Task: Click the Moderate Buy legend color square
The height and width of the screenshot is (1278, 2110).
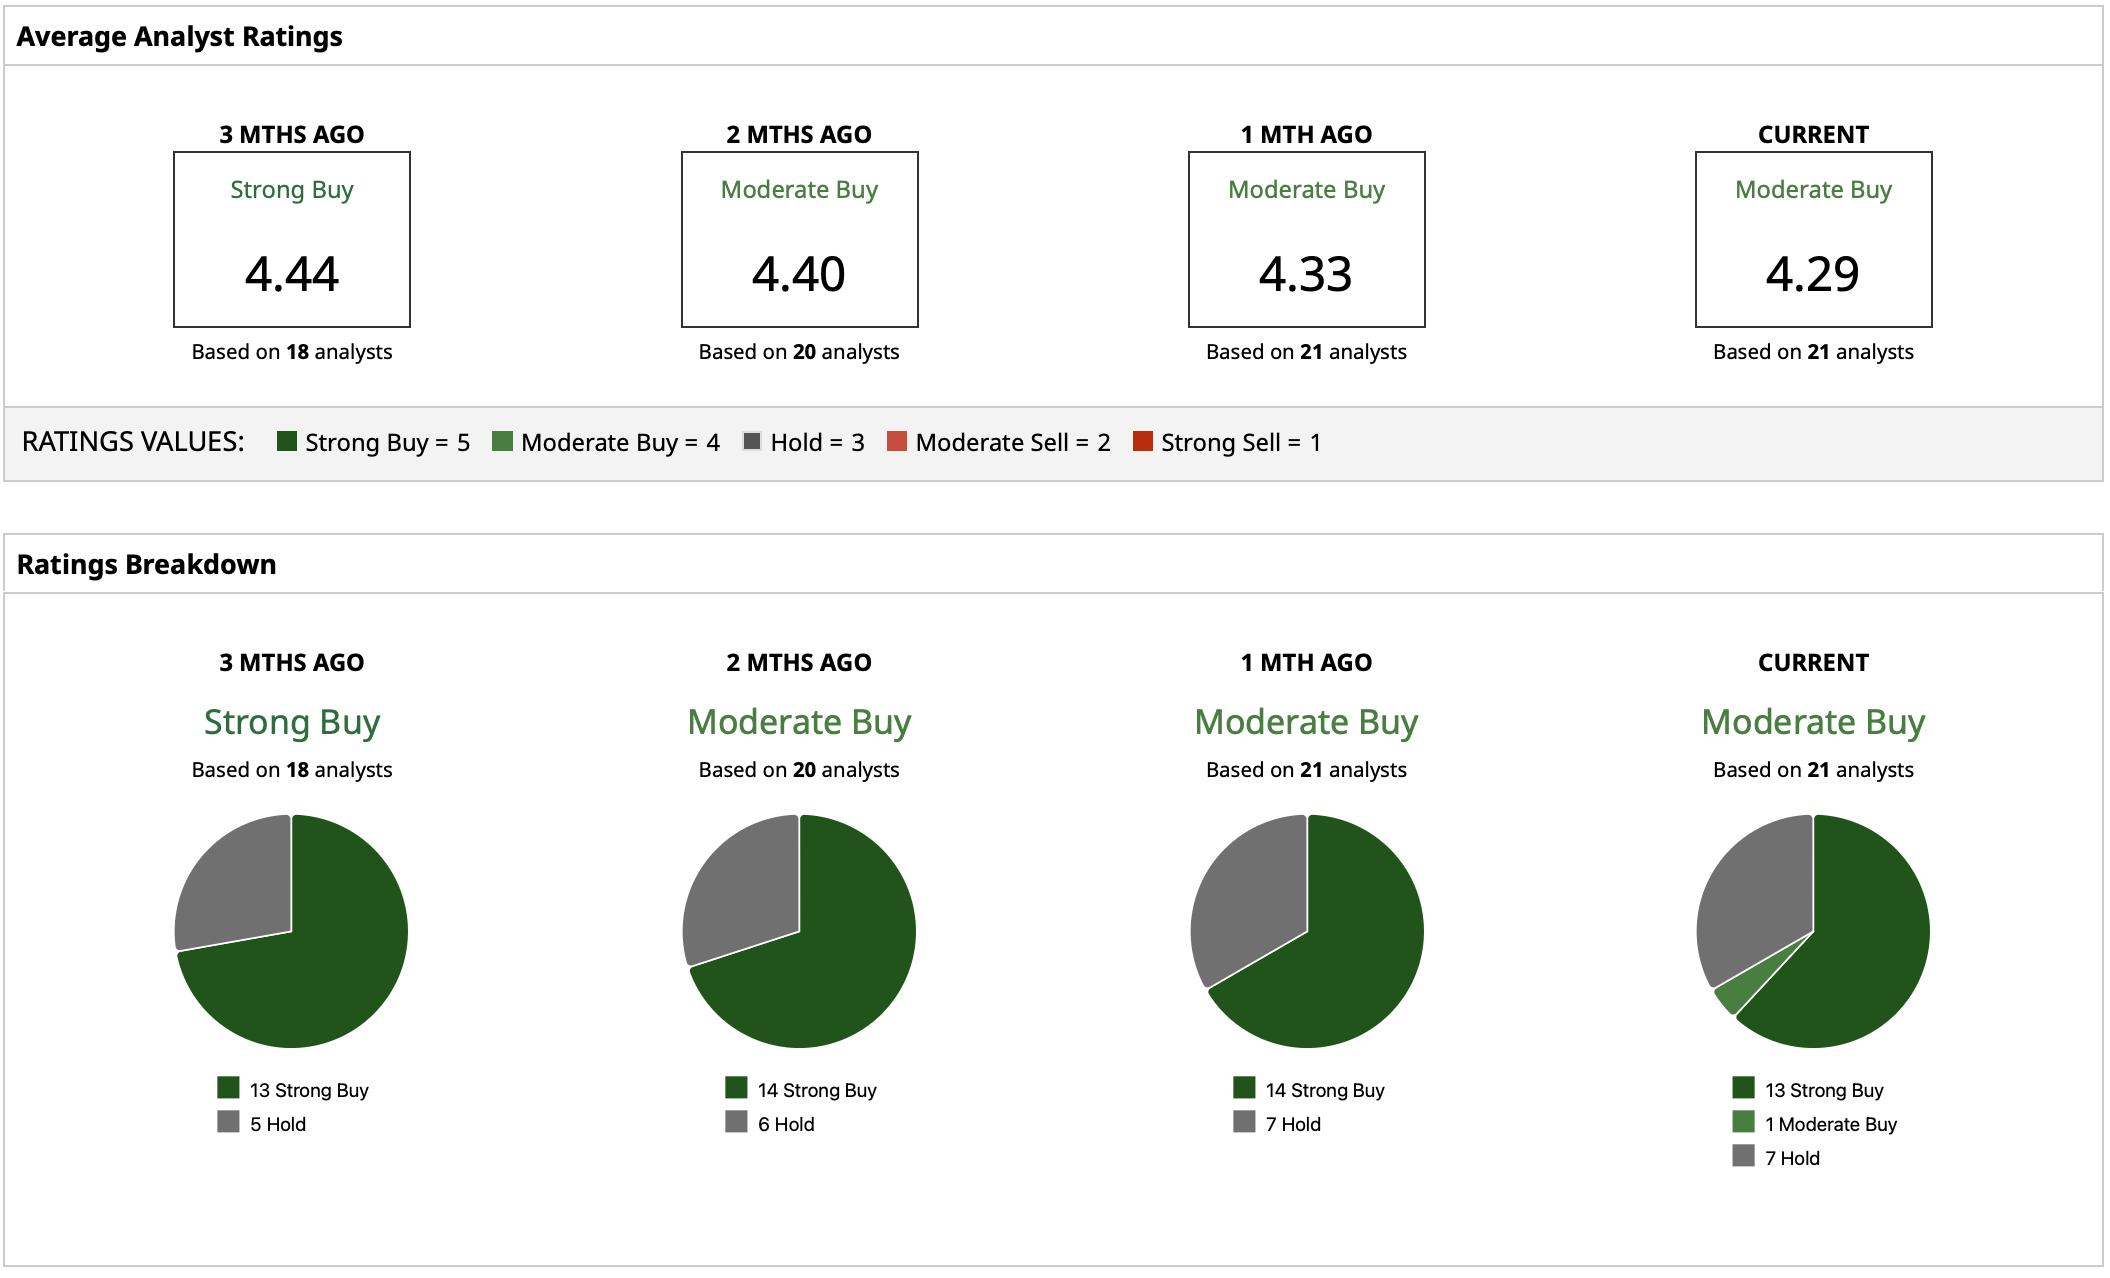Action: (x=502, y=441)
